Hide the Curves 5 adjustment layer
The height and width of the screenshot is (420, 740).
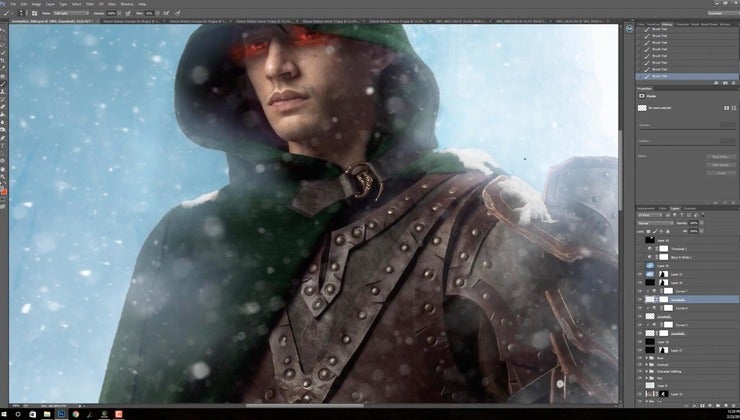[x=640, y=325]
